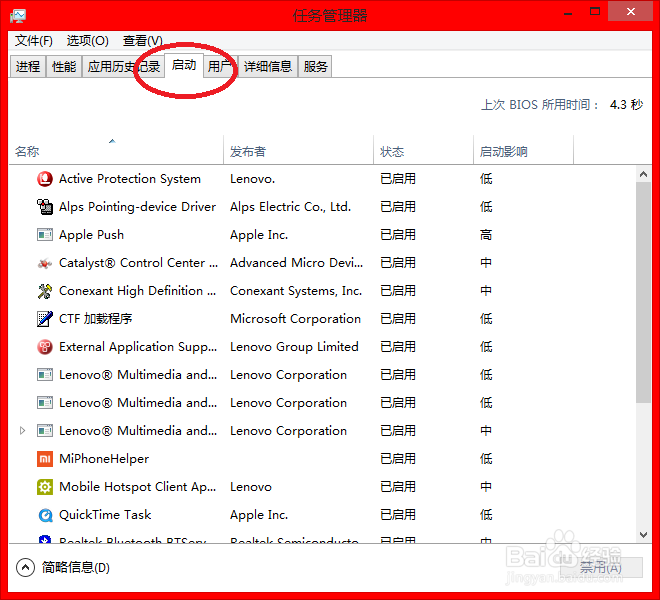Click 已启用 status of MiPhoneHelper

tap(398, 459)
